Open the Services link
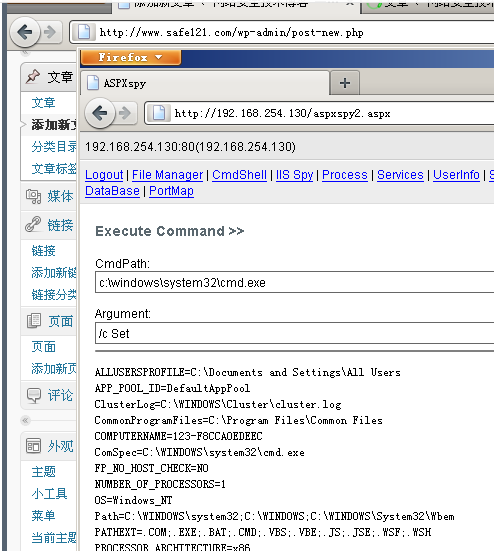 pyautogui.click(x=400, y=175)
